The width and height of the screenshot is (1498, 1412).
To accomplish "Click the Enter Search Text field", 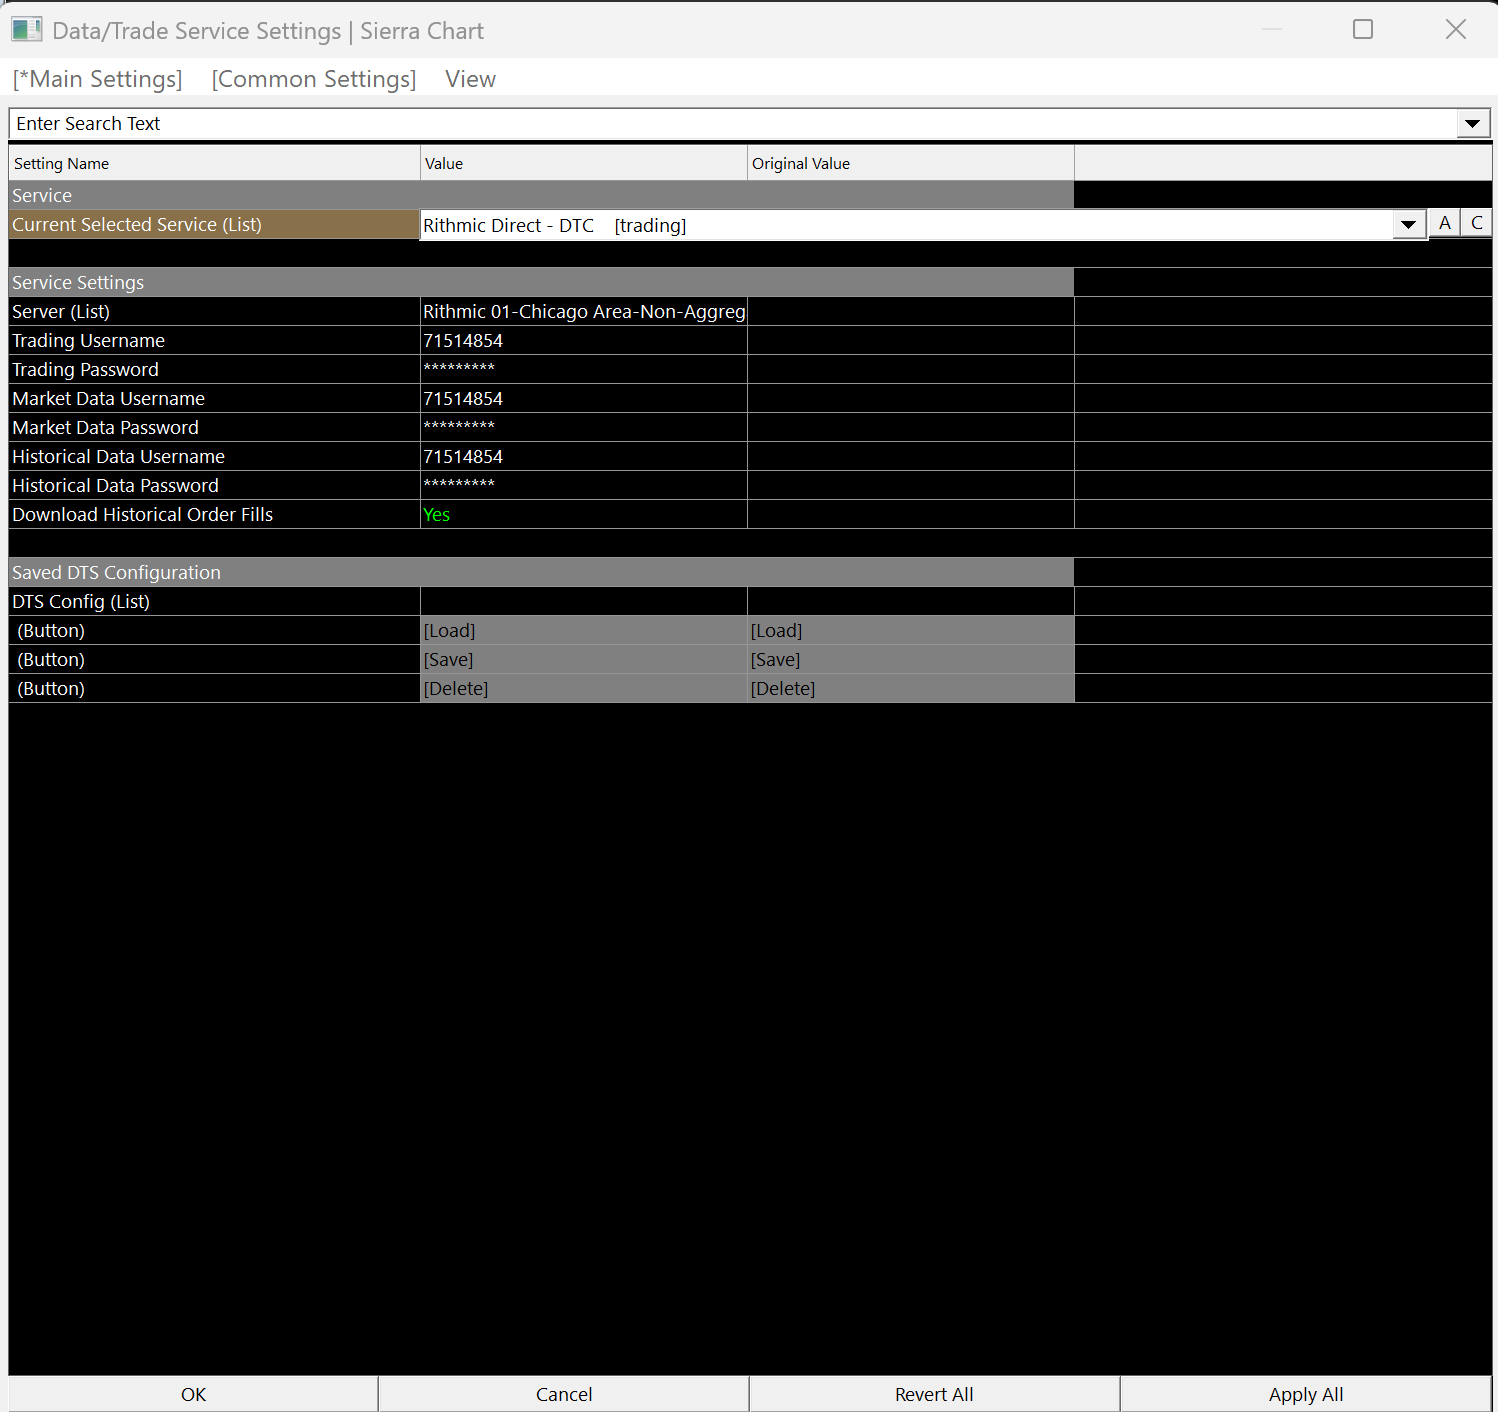I will point(732,124).
